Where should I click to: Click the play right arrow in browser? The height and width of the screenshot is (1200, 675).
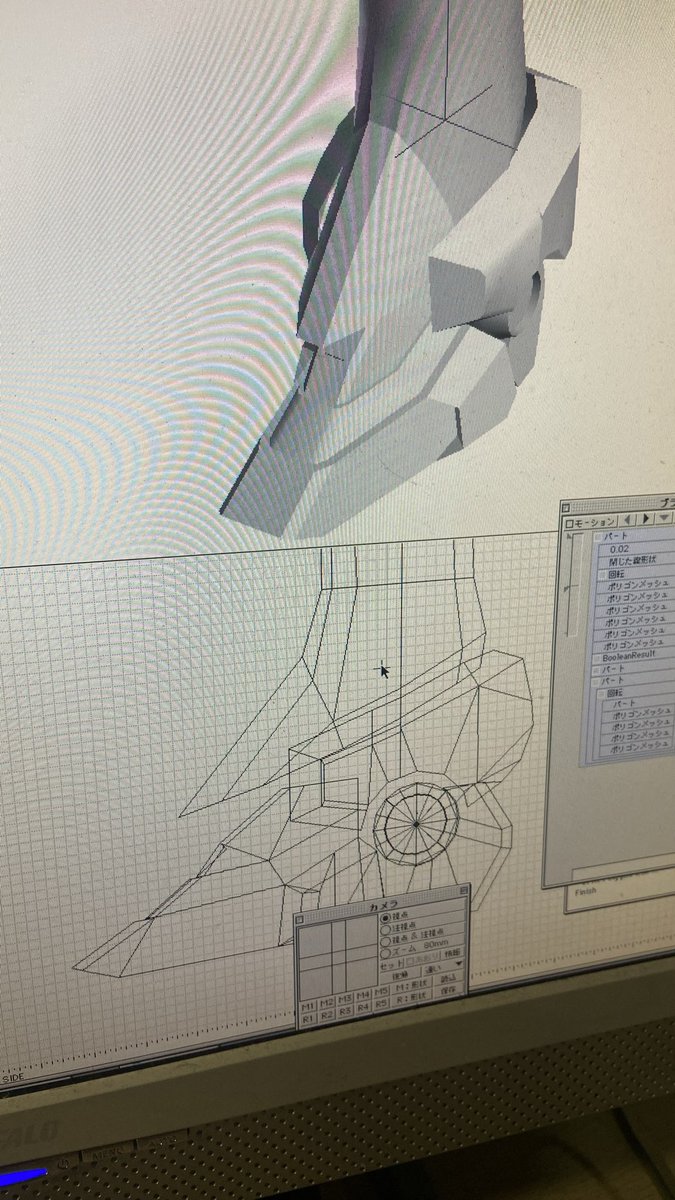(x=646, y=518)
